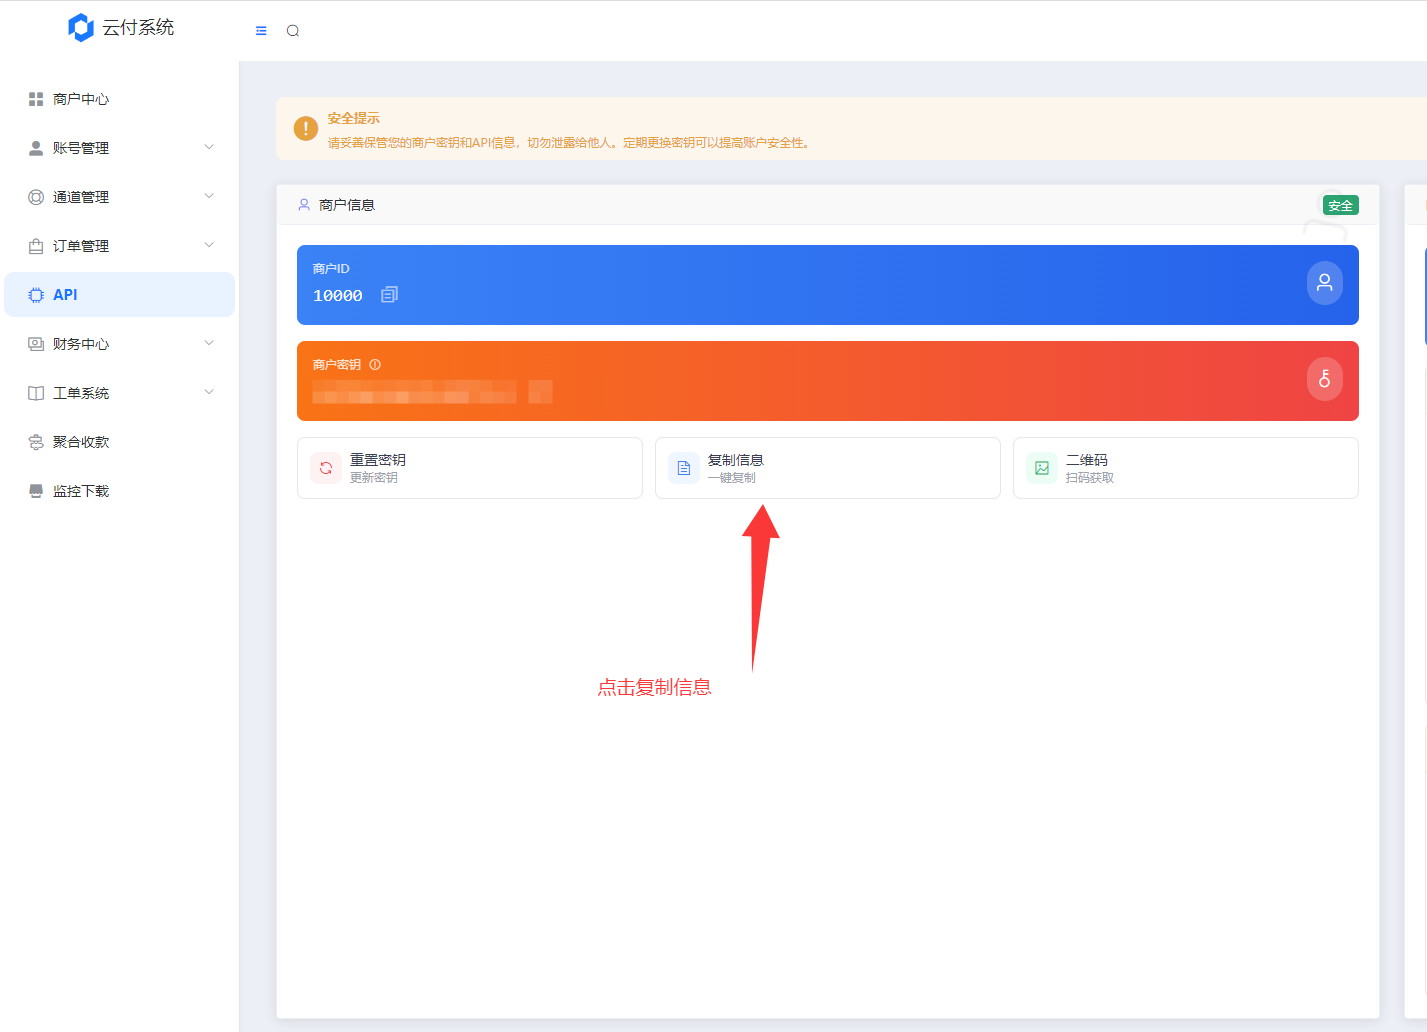Click the 监控下载 icon in sidebar
The height and width of the screenshot is (1032, 1427).
tap(36, 491)
